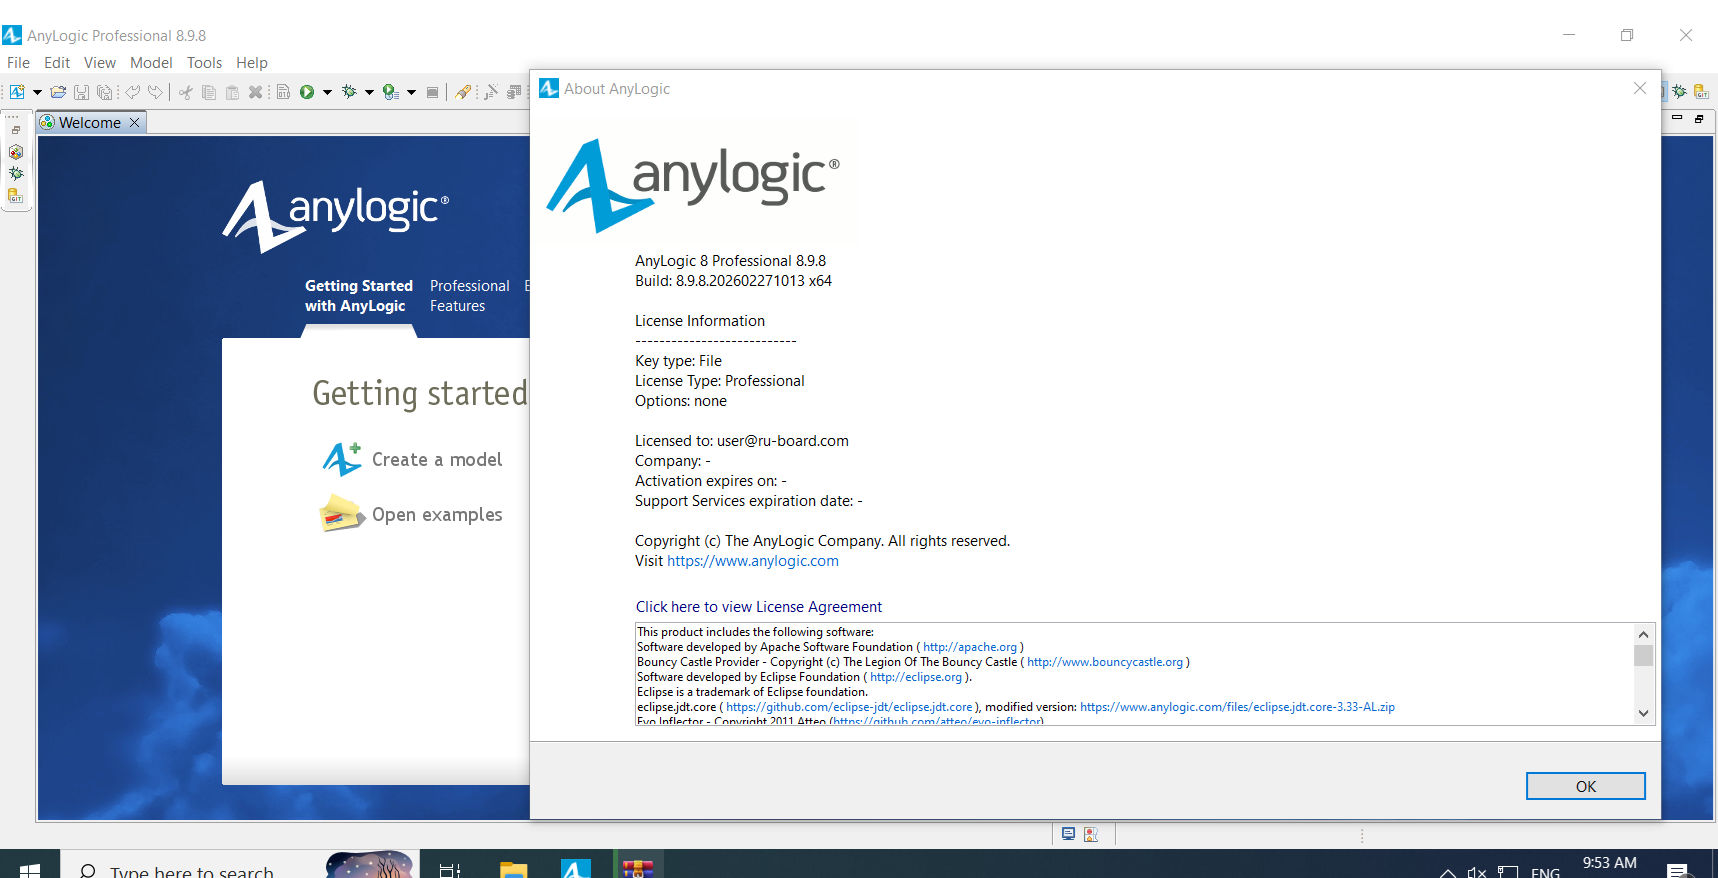Select the Welcome editor tab
The width and height of the screenshot is (1718, 878).
coord(90,122)
